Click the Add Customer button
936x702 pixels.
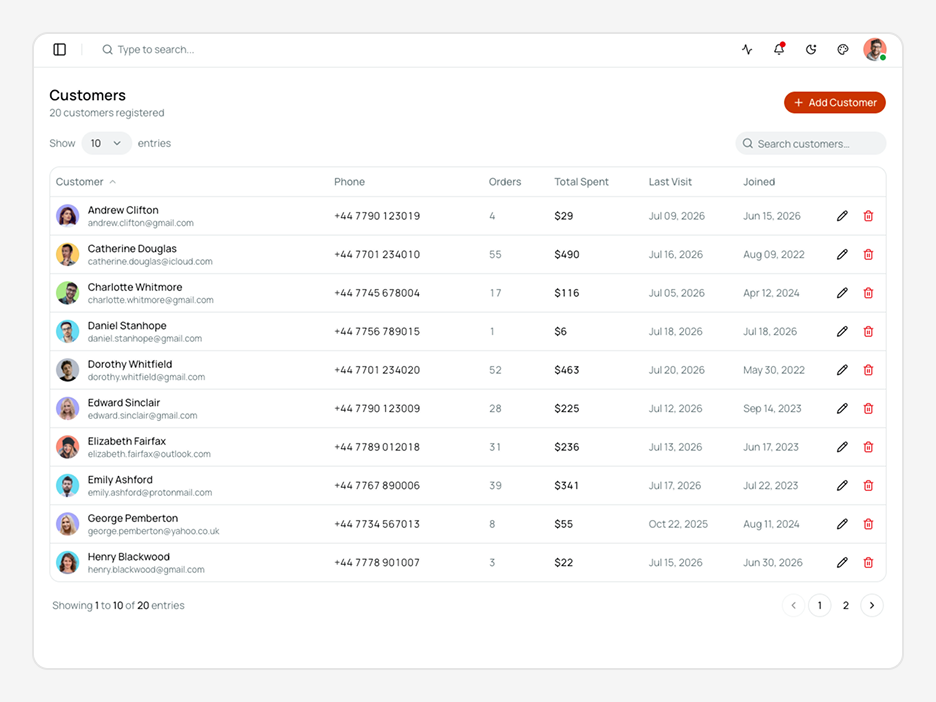pyautogui.click(x=835, y=103)
